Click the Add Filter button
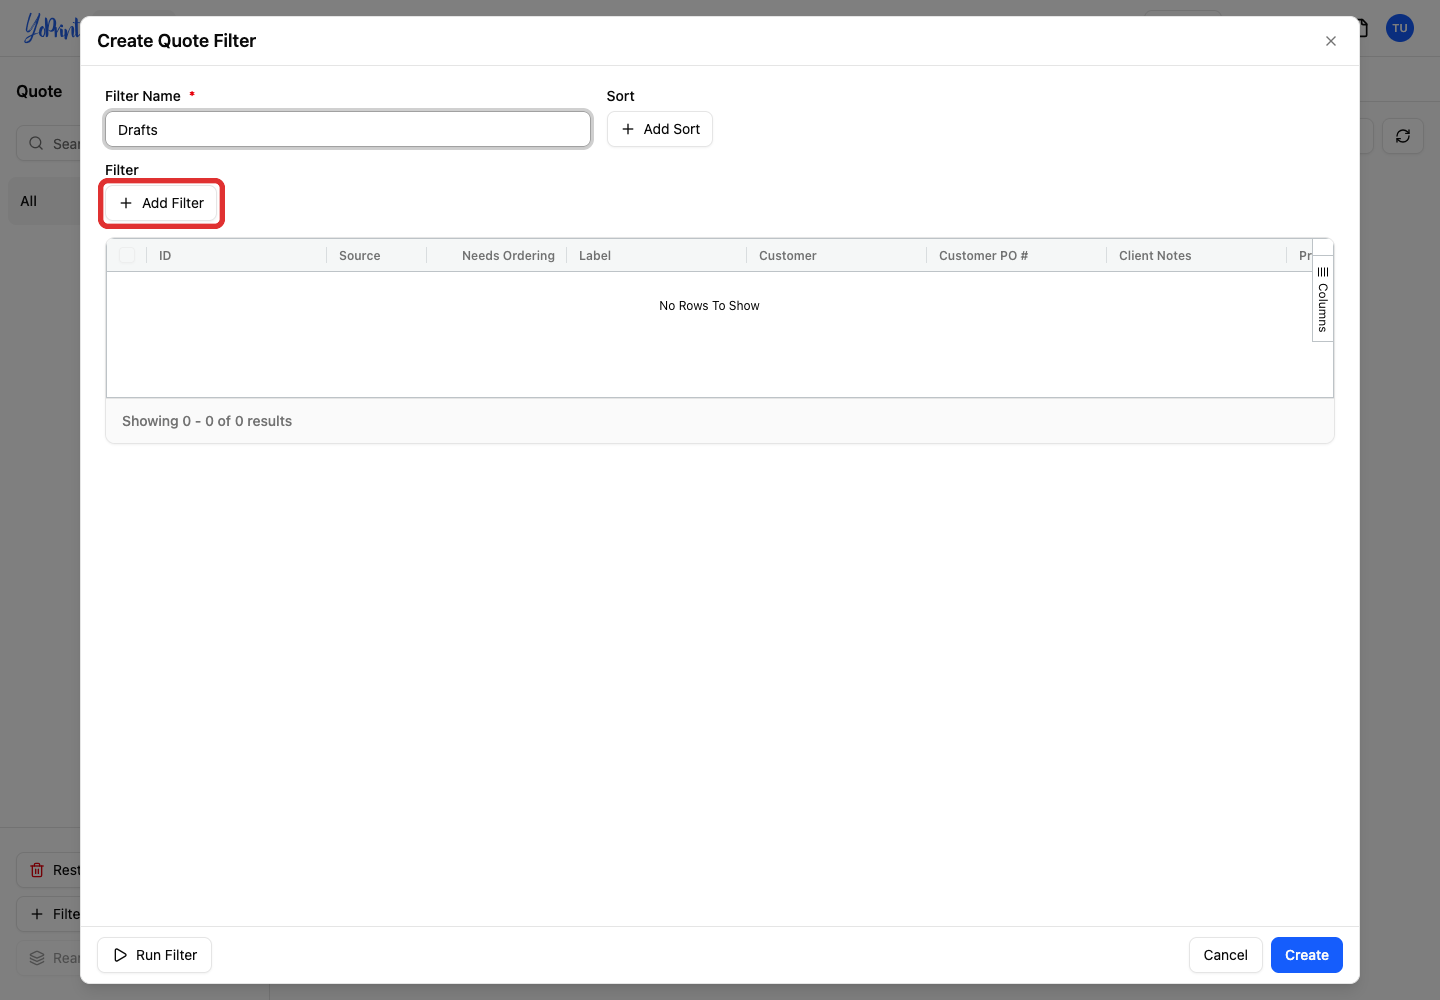 162,203
